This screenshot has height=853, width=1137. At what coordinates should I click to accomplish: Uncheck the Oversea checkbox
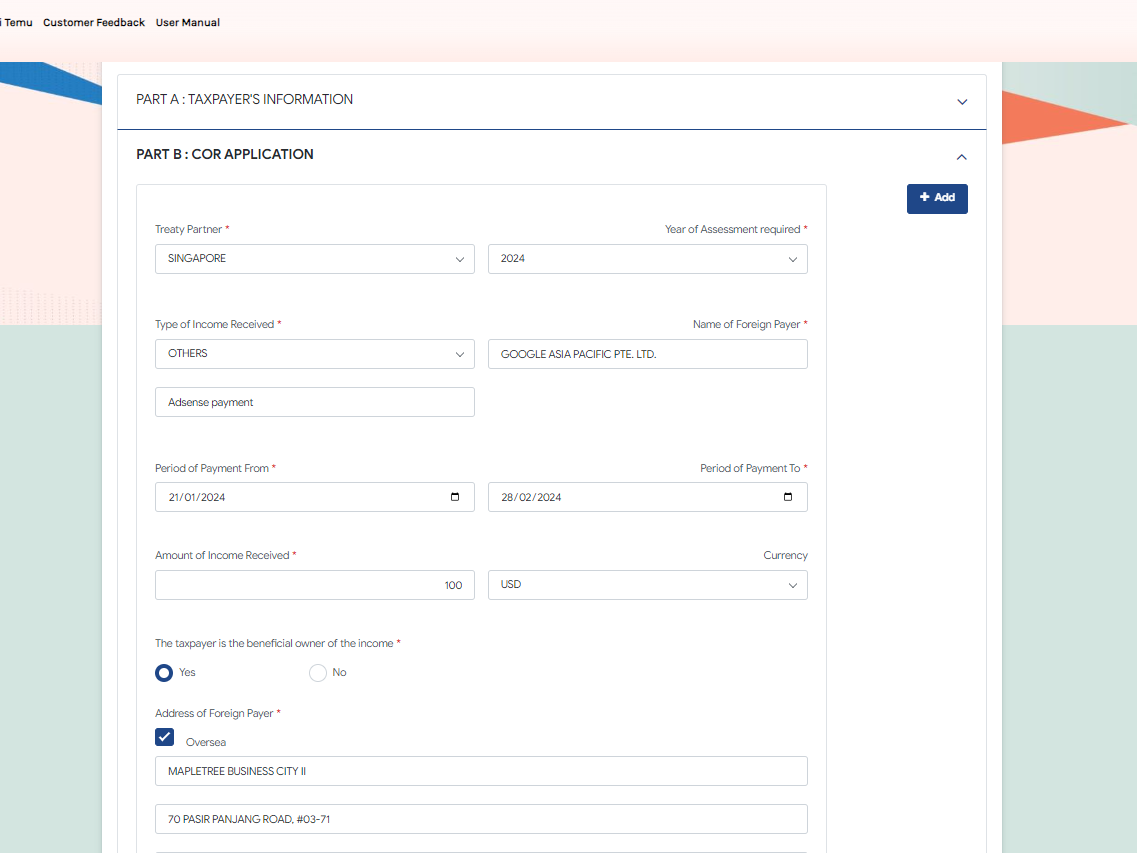[x=165, y=738]
